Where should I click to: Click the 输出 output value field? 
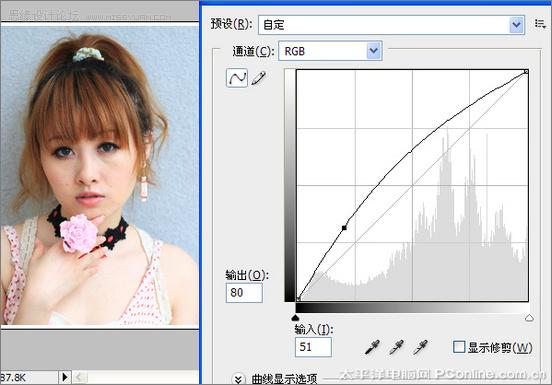(244, 292)
